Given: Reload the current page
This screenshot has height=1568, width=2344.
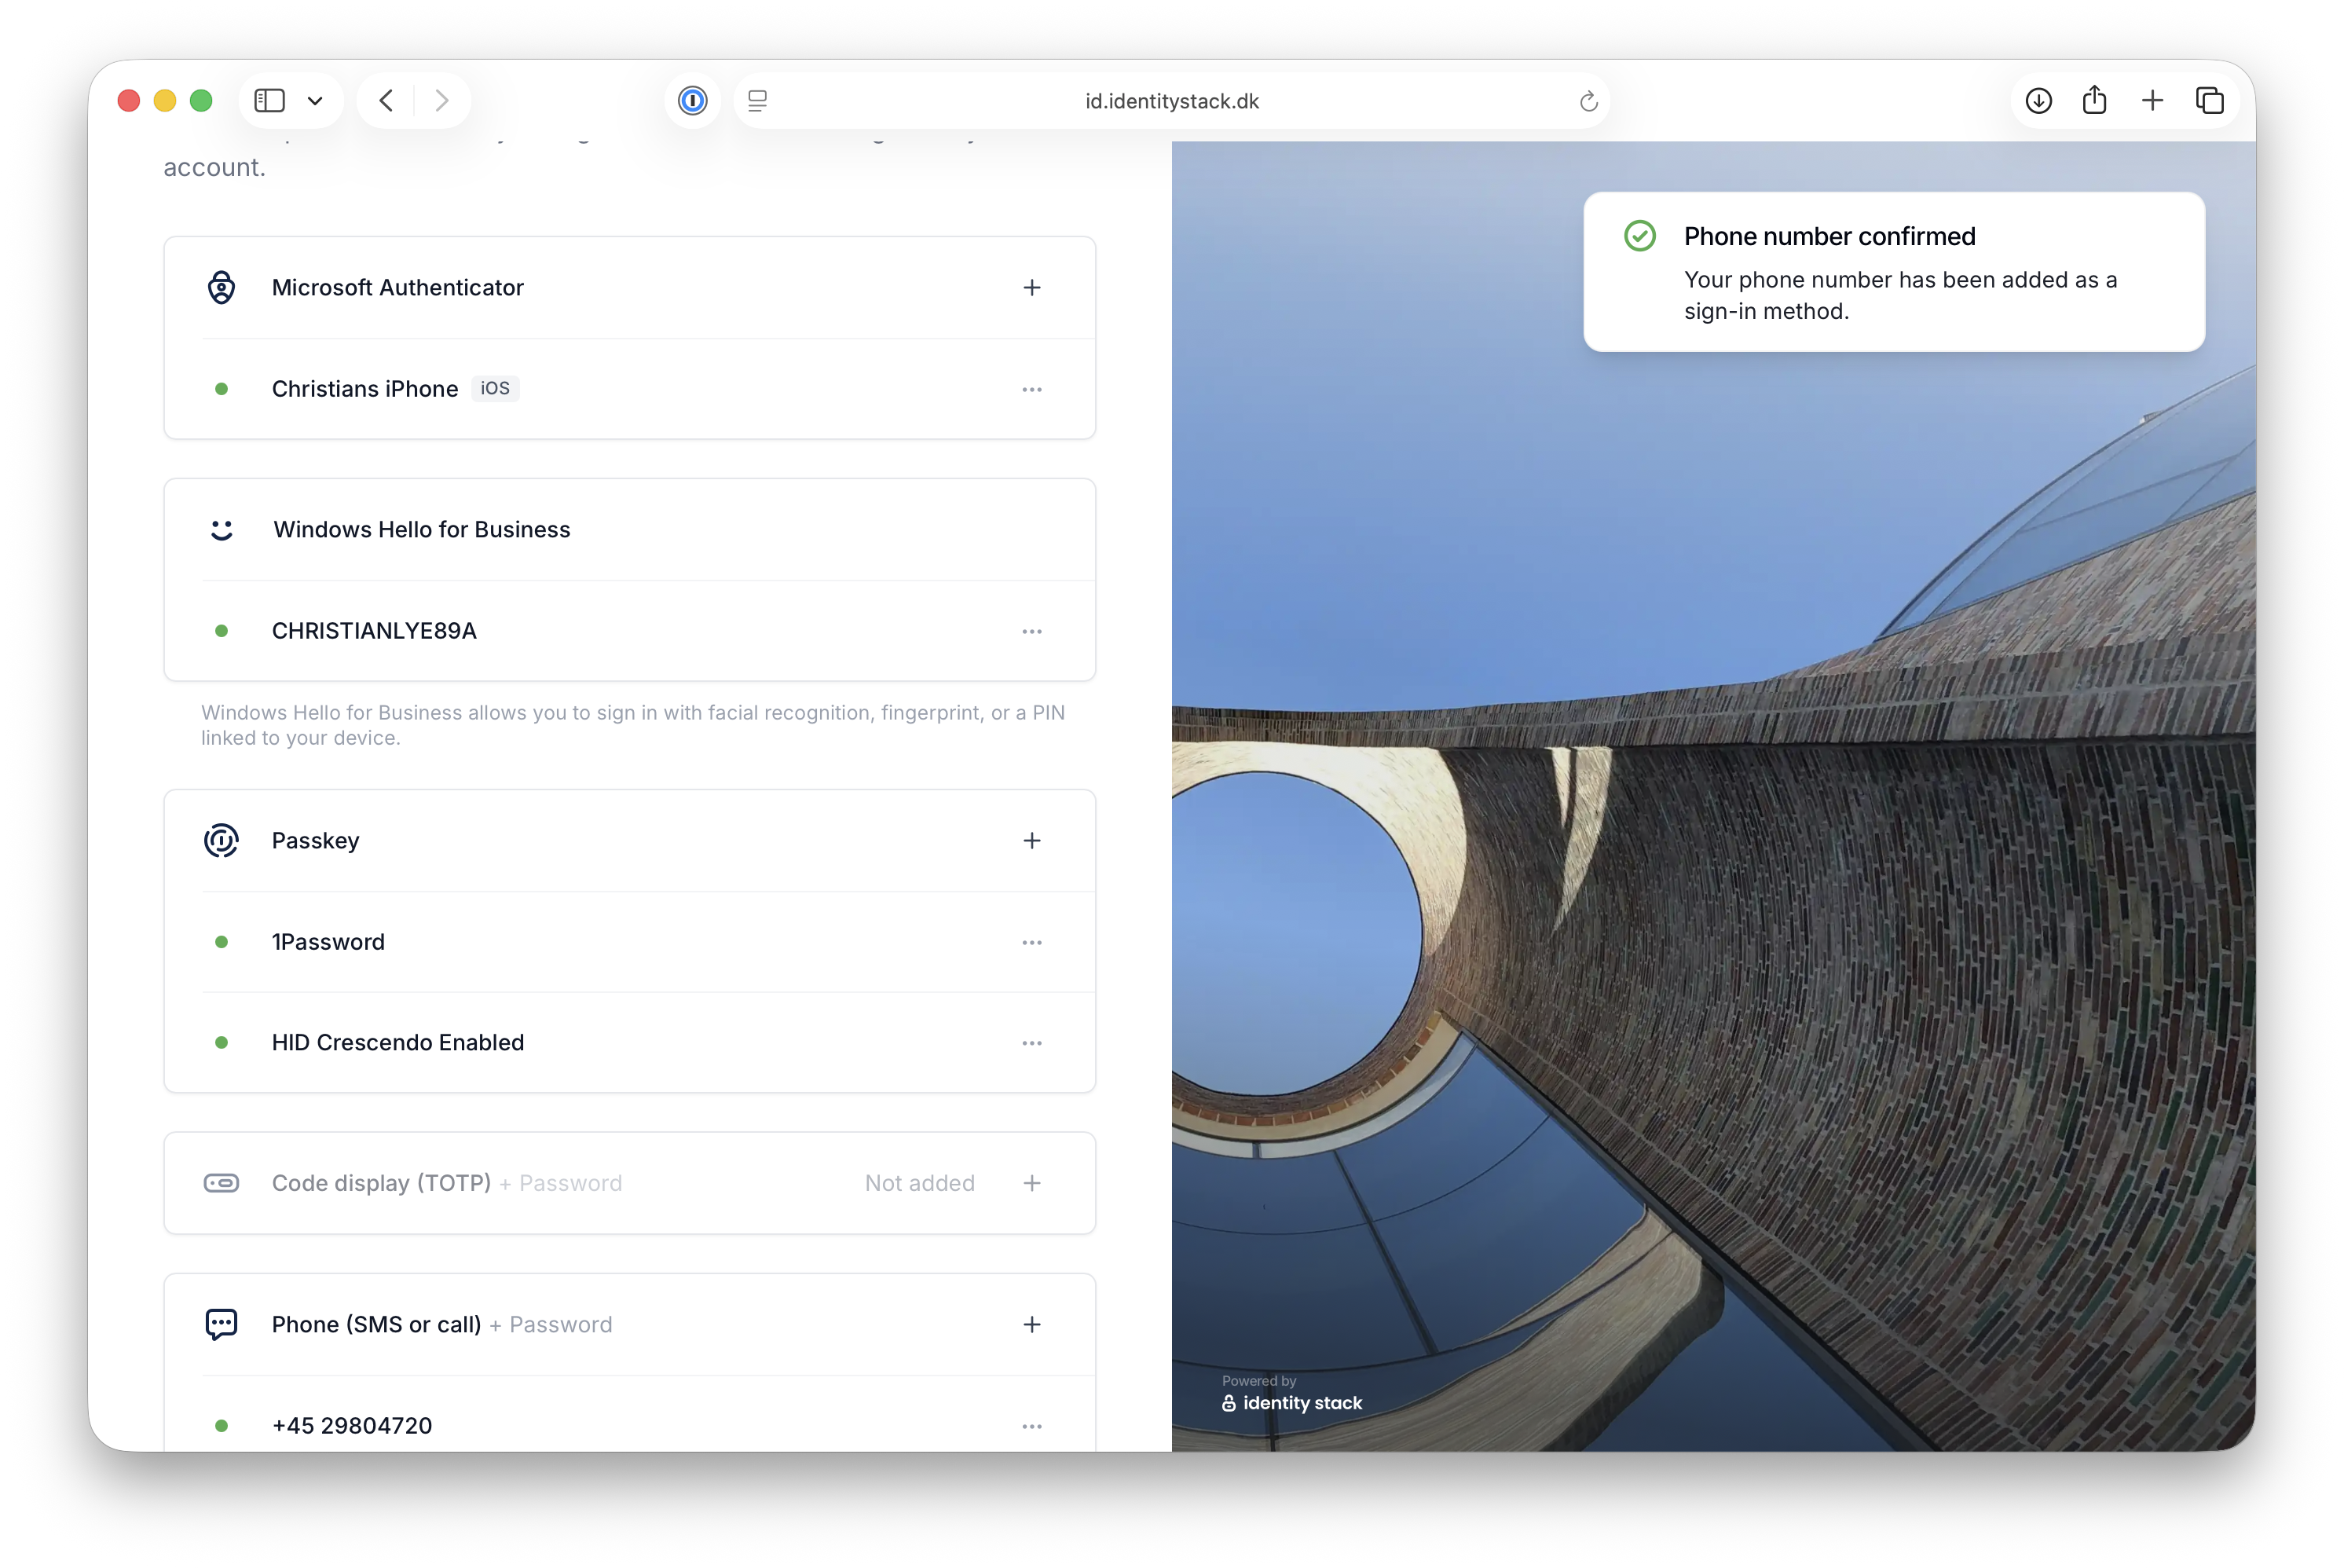Looking at the screenshot, I should (x=1588, y=101).
